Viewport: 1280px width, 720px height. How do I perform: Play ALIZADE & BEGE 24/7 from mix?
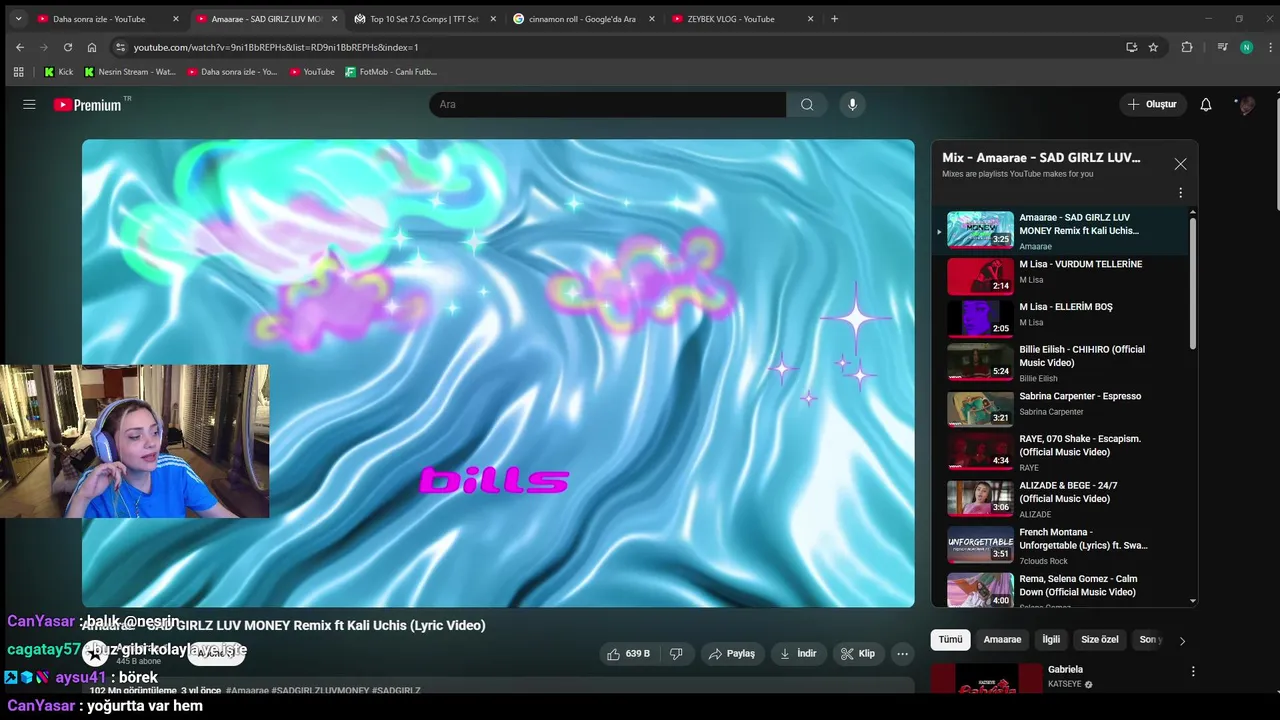point(1060,499)
